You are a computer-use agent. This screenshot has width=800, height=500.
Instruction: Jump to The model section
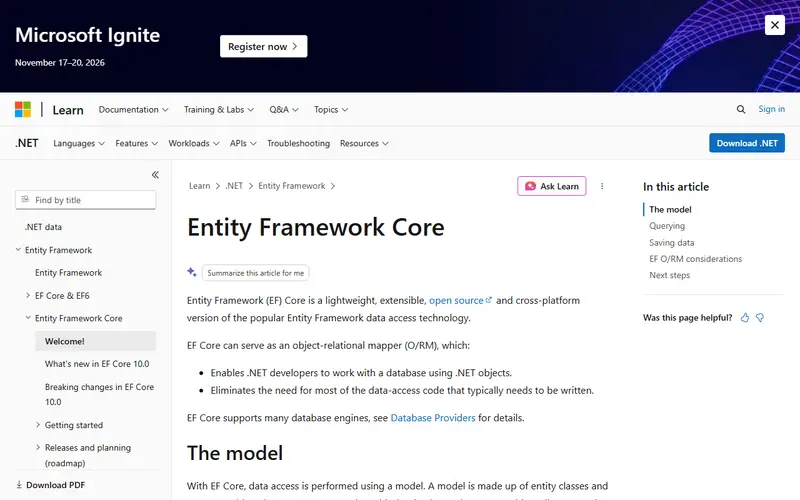[x=670, y=209]
